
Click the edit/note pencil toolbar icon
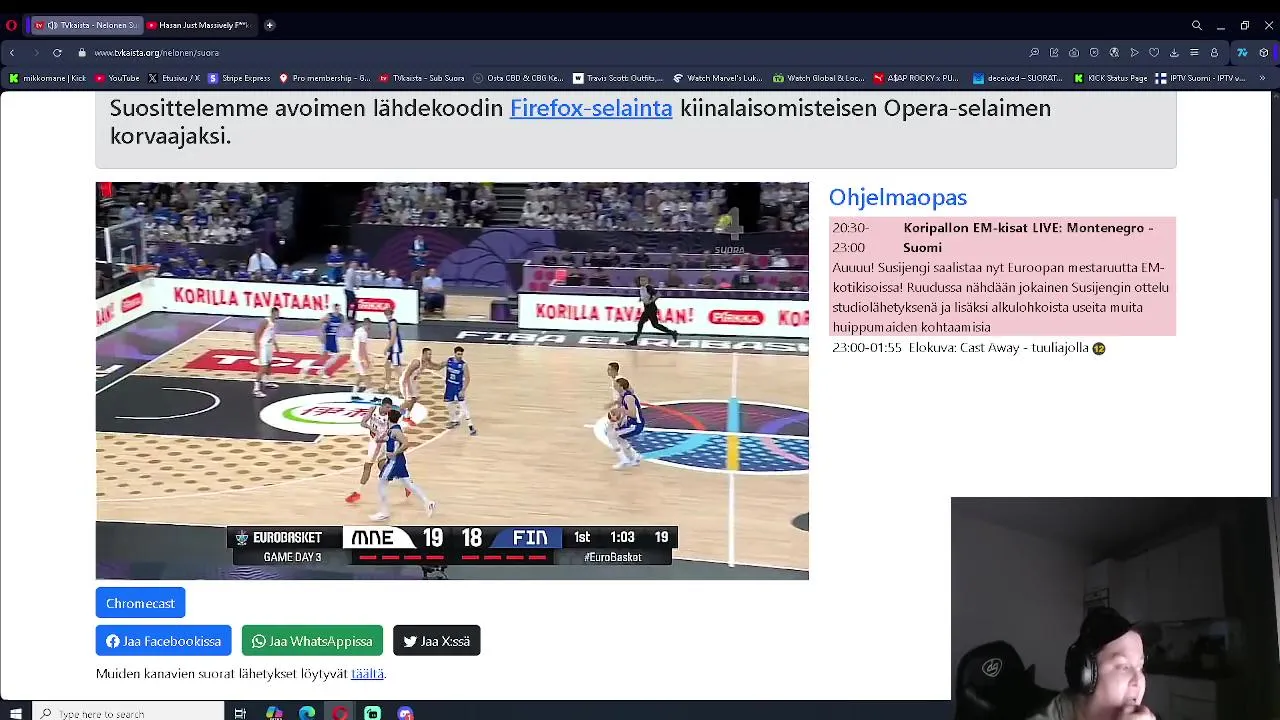[x=1054, y=52]
